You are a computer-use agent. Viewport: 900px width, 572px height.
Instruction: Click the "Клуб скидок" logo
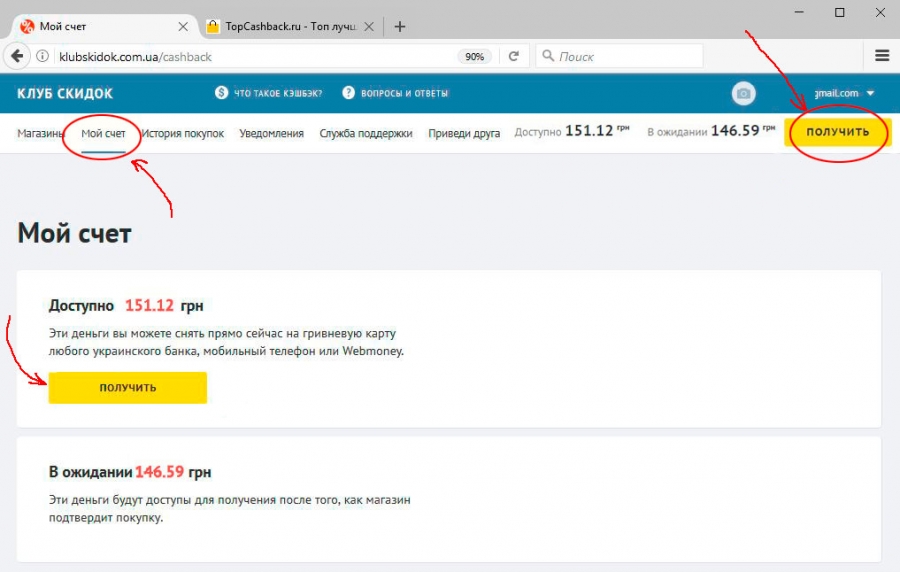(65, 94)
